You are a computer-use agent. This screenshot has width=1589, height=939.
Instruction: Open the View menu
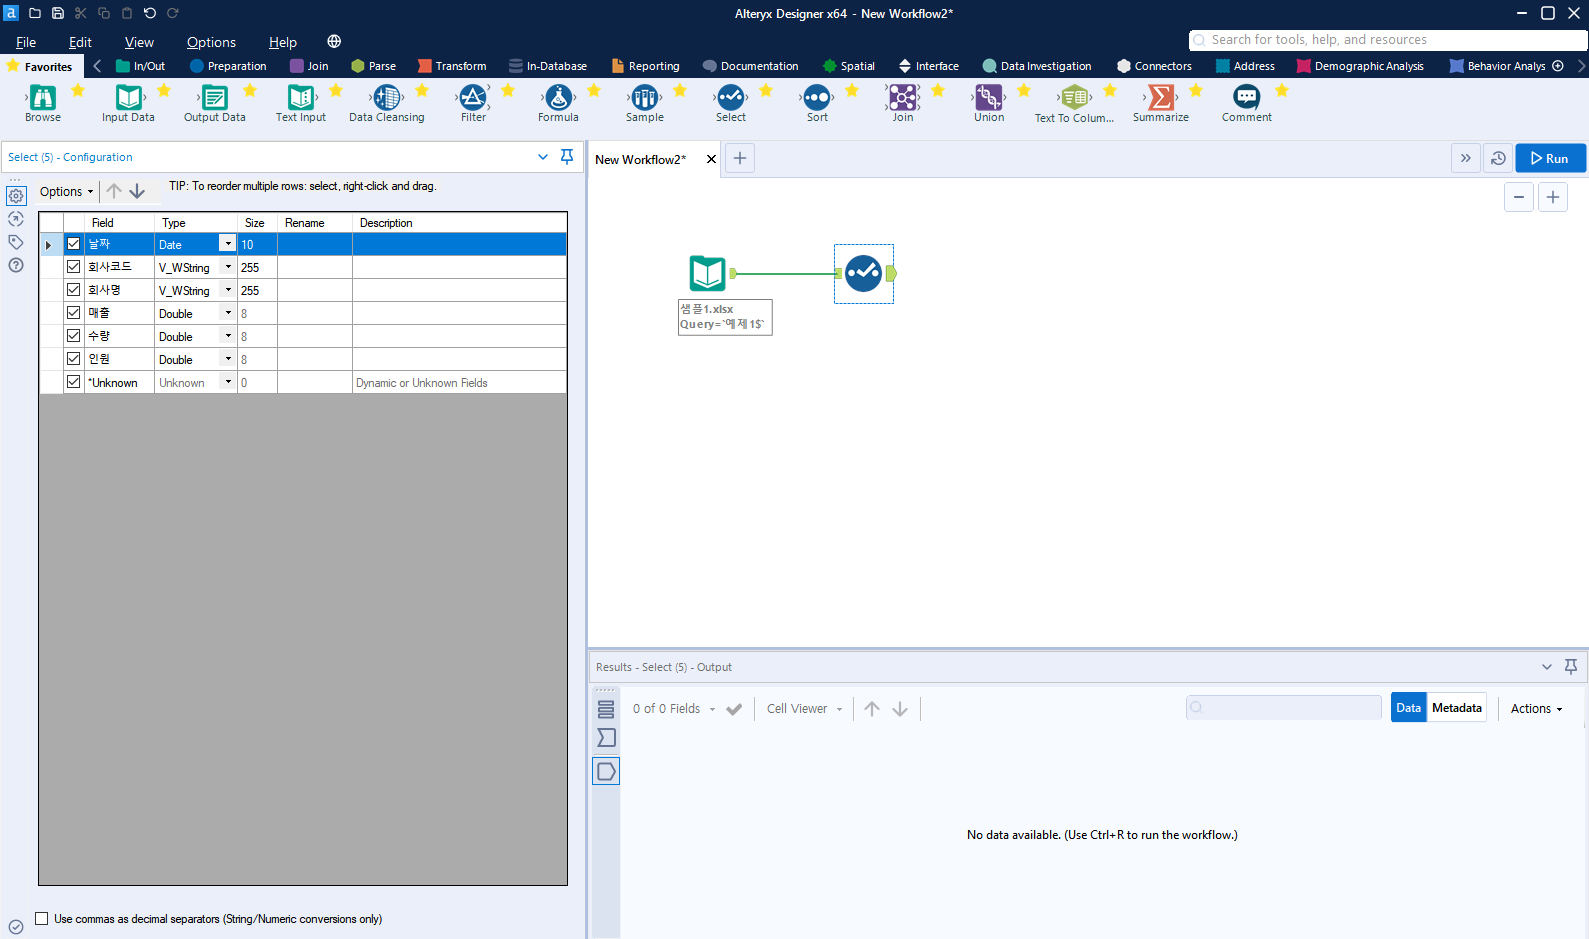pyautogui.click(x=139, y=42)
